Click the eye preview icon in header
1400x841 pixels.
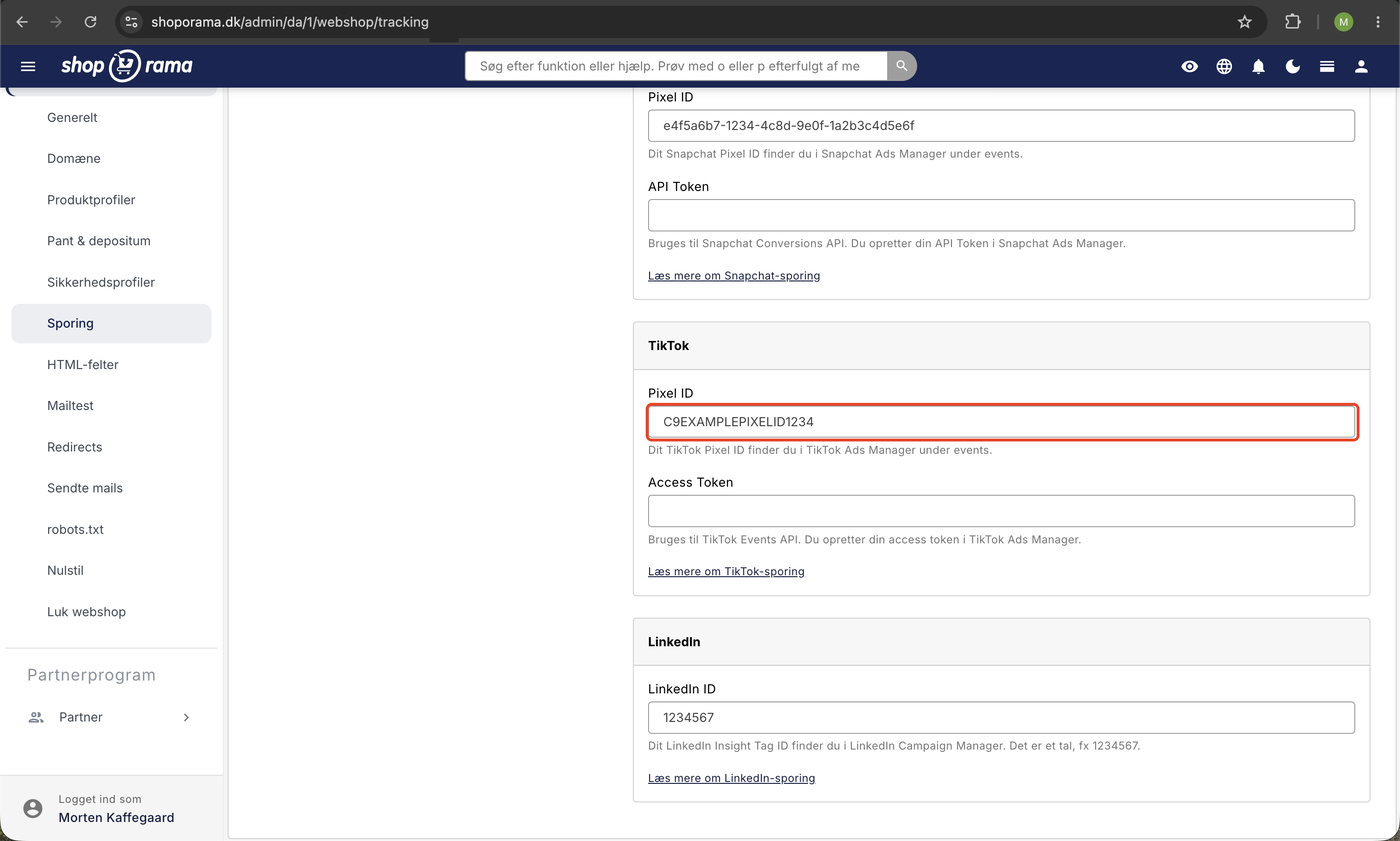coord(1189,66)
